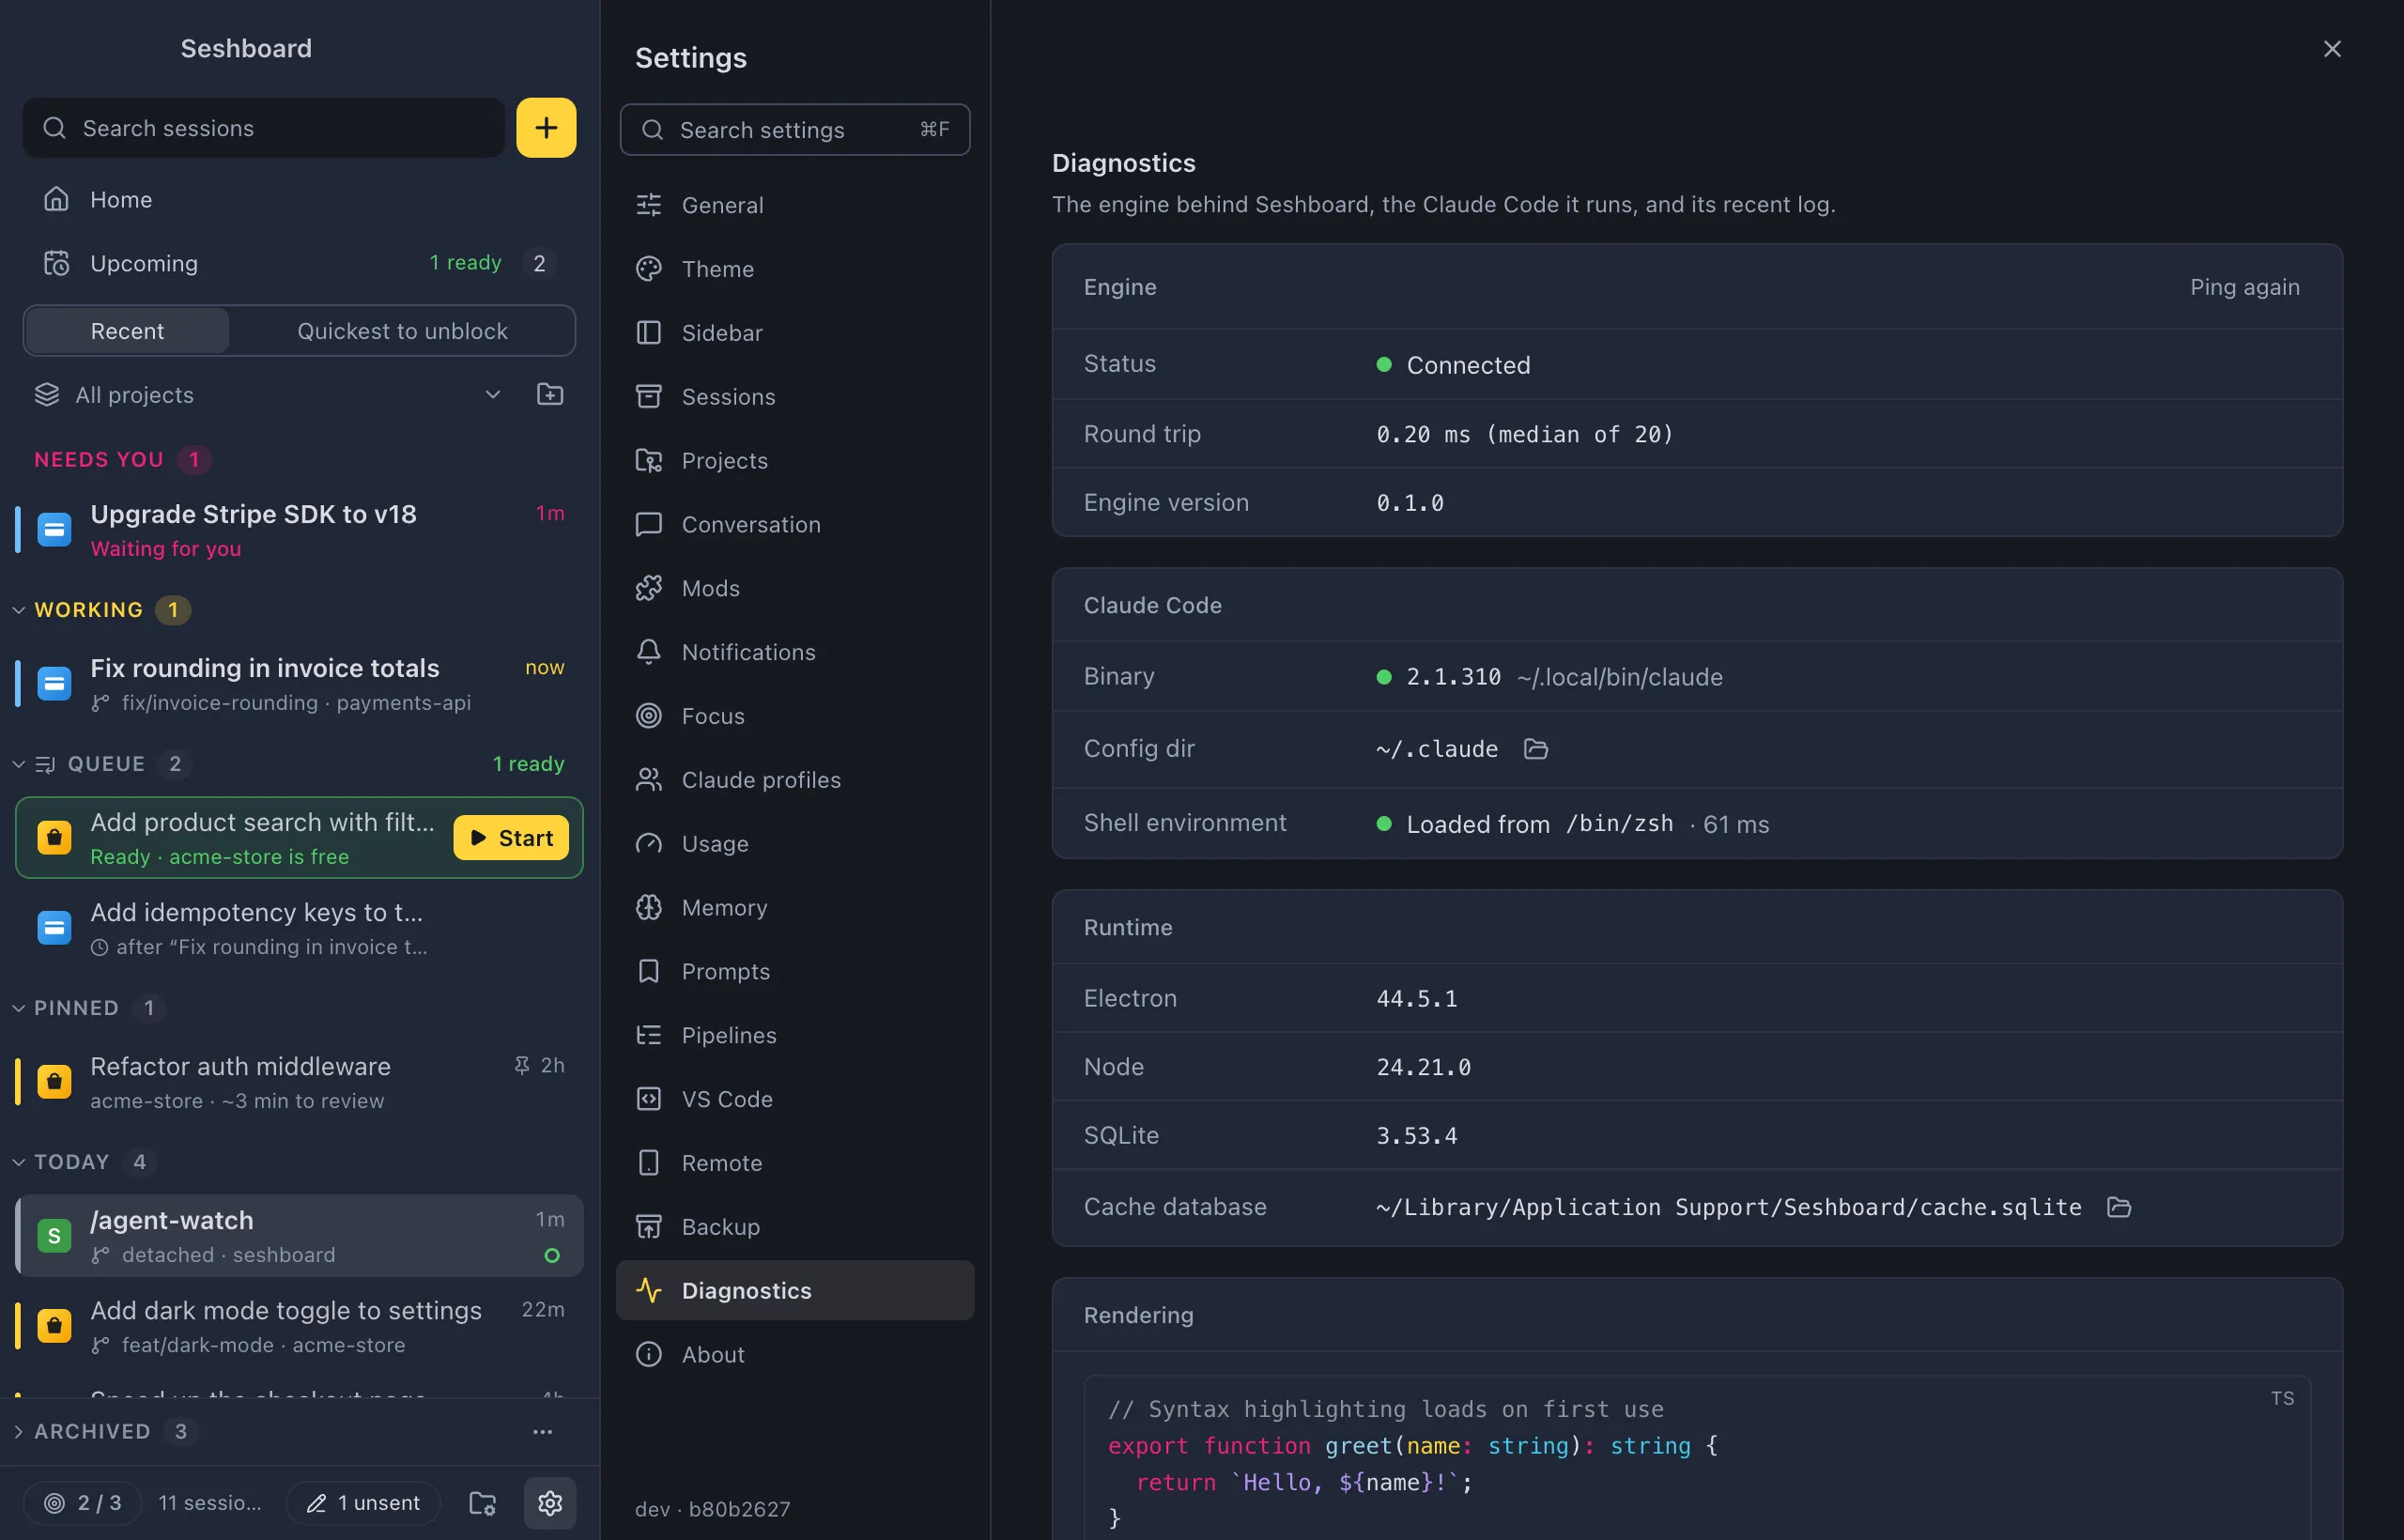
Task: Click the 11 sessio... count in bottom bar
Action: coord(210,1502)
